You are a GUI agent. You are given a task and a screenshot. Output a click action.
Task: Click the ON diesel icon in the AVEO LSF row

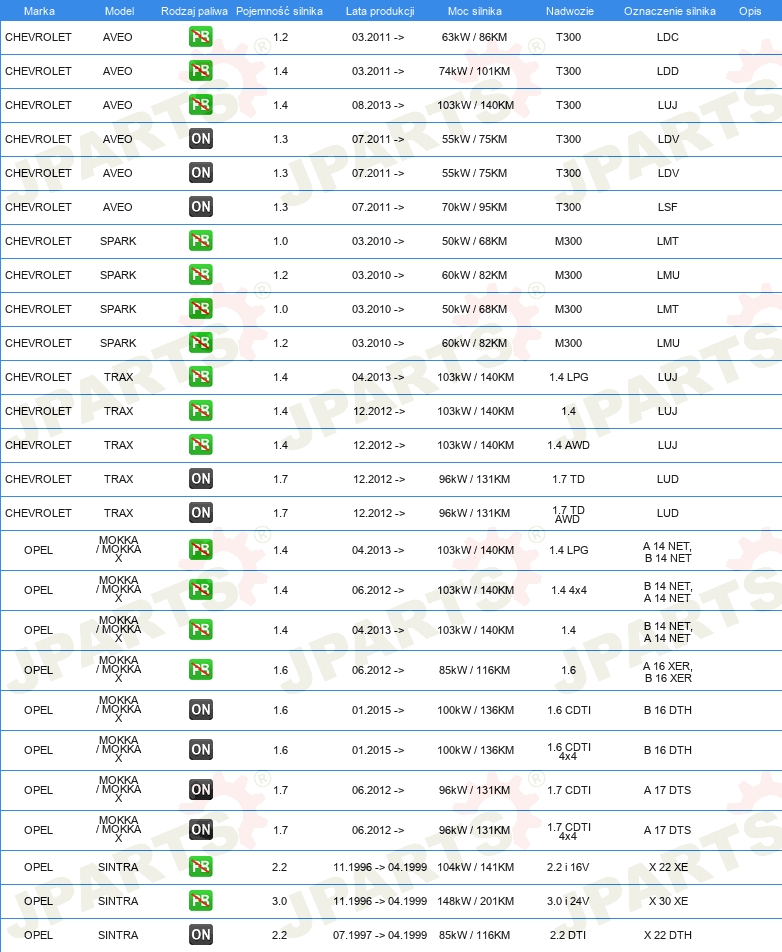click(x=200, y=207)
